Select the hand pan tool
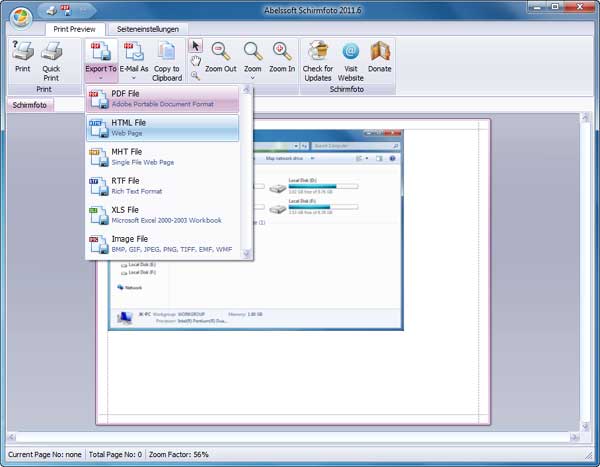Viewport: 600px width, 467px height. click(196, 60)
